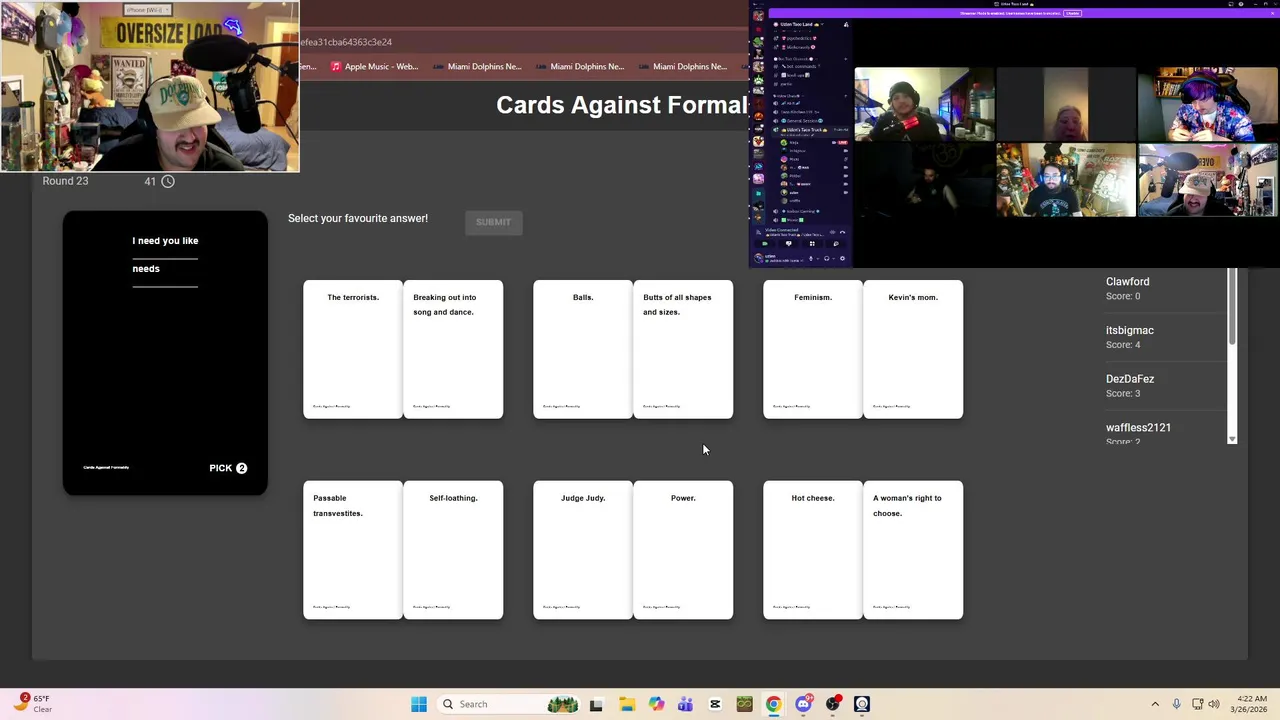Toggle Discord camera on or off
Image resolution: width=1280 pixels, height=720 pixels.
tap(765, 244)
